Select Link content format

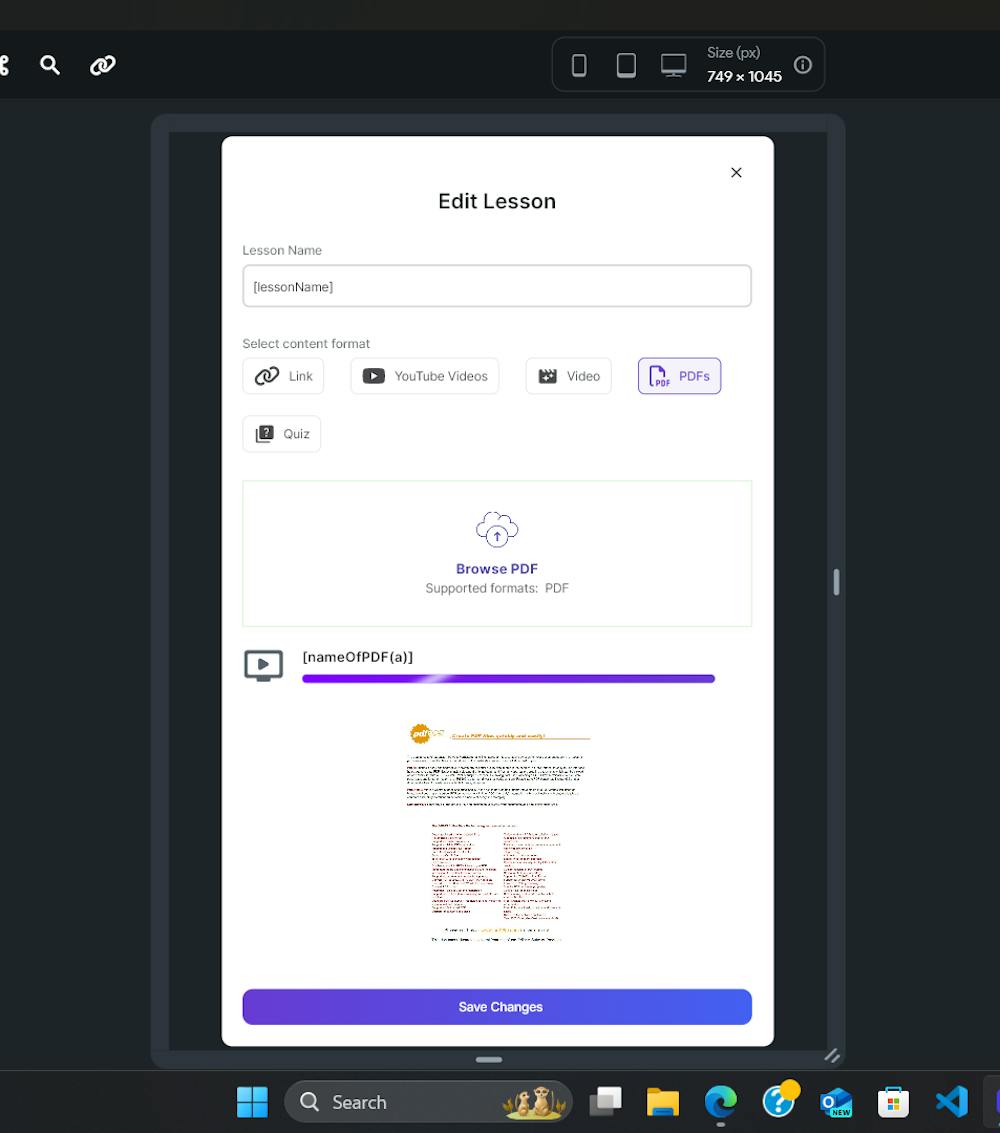(283, 376)
